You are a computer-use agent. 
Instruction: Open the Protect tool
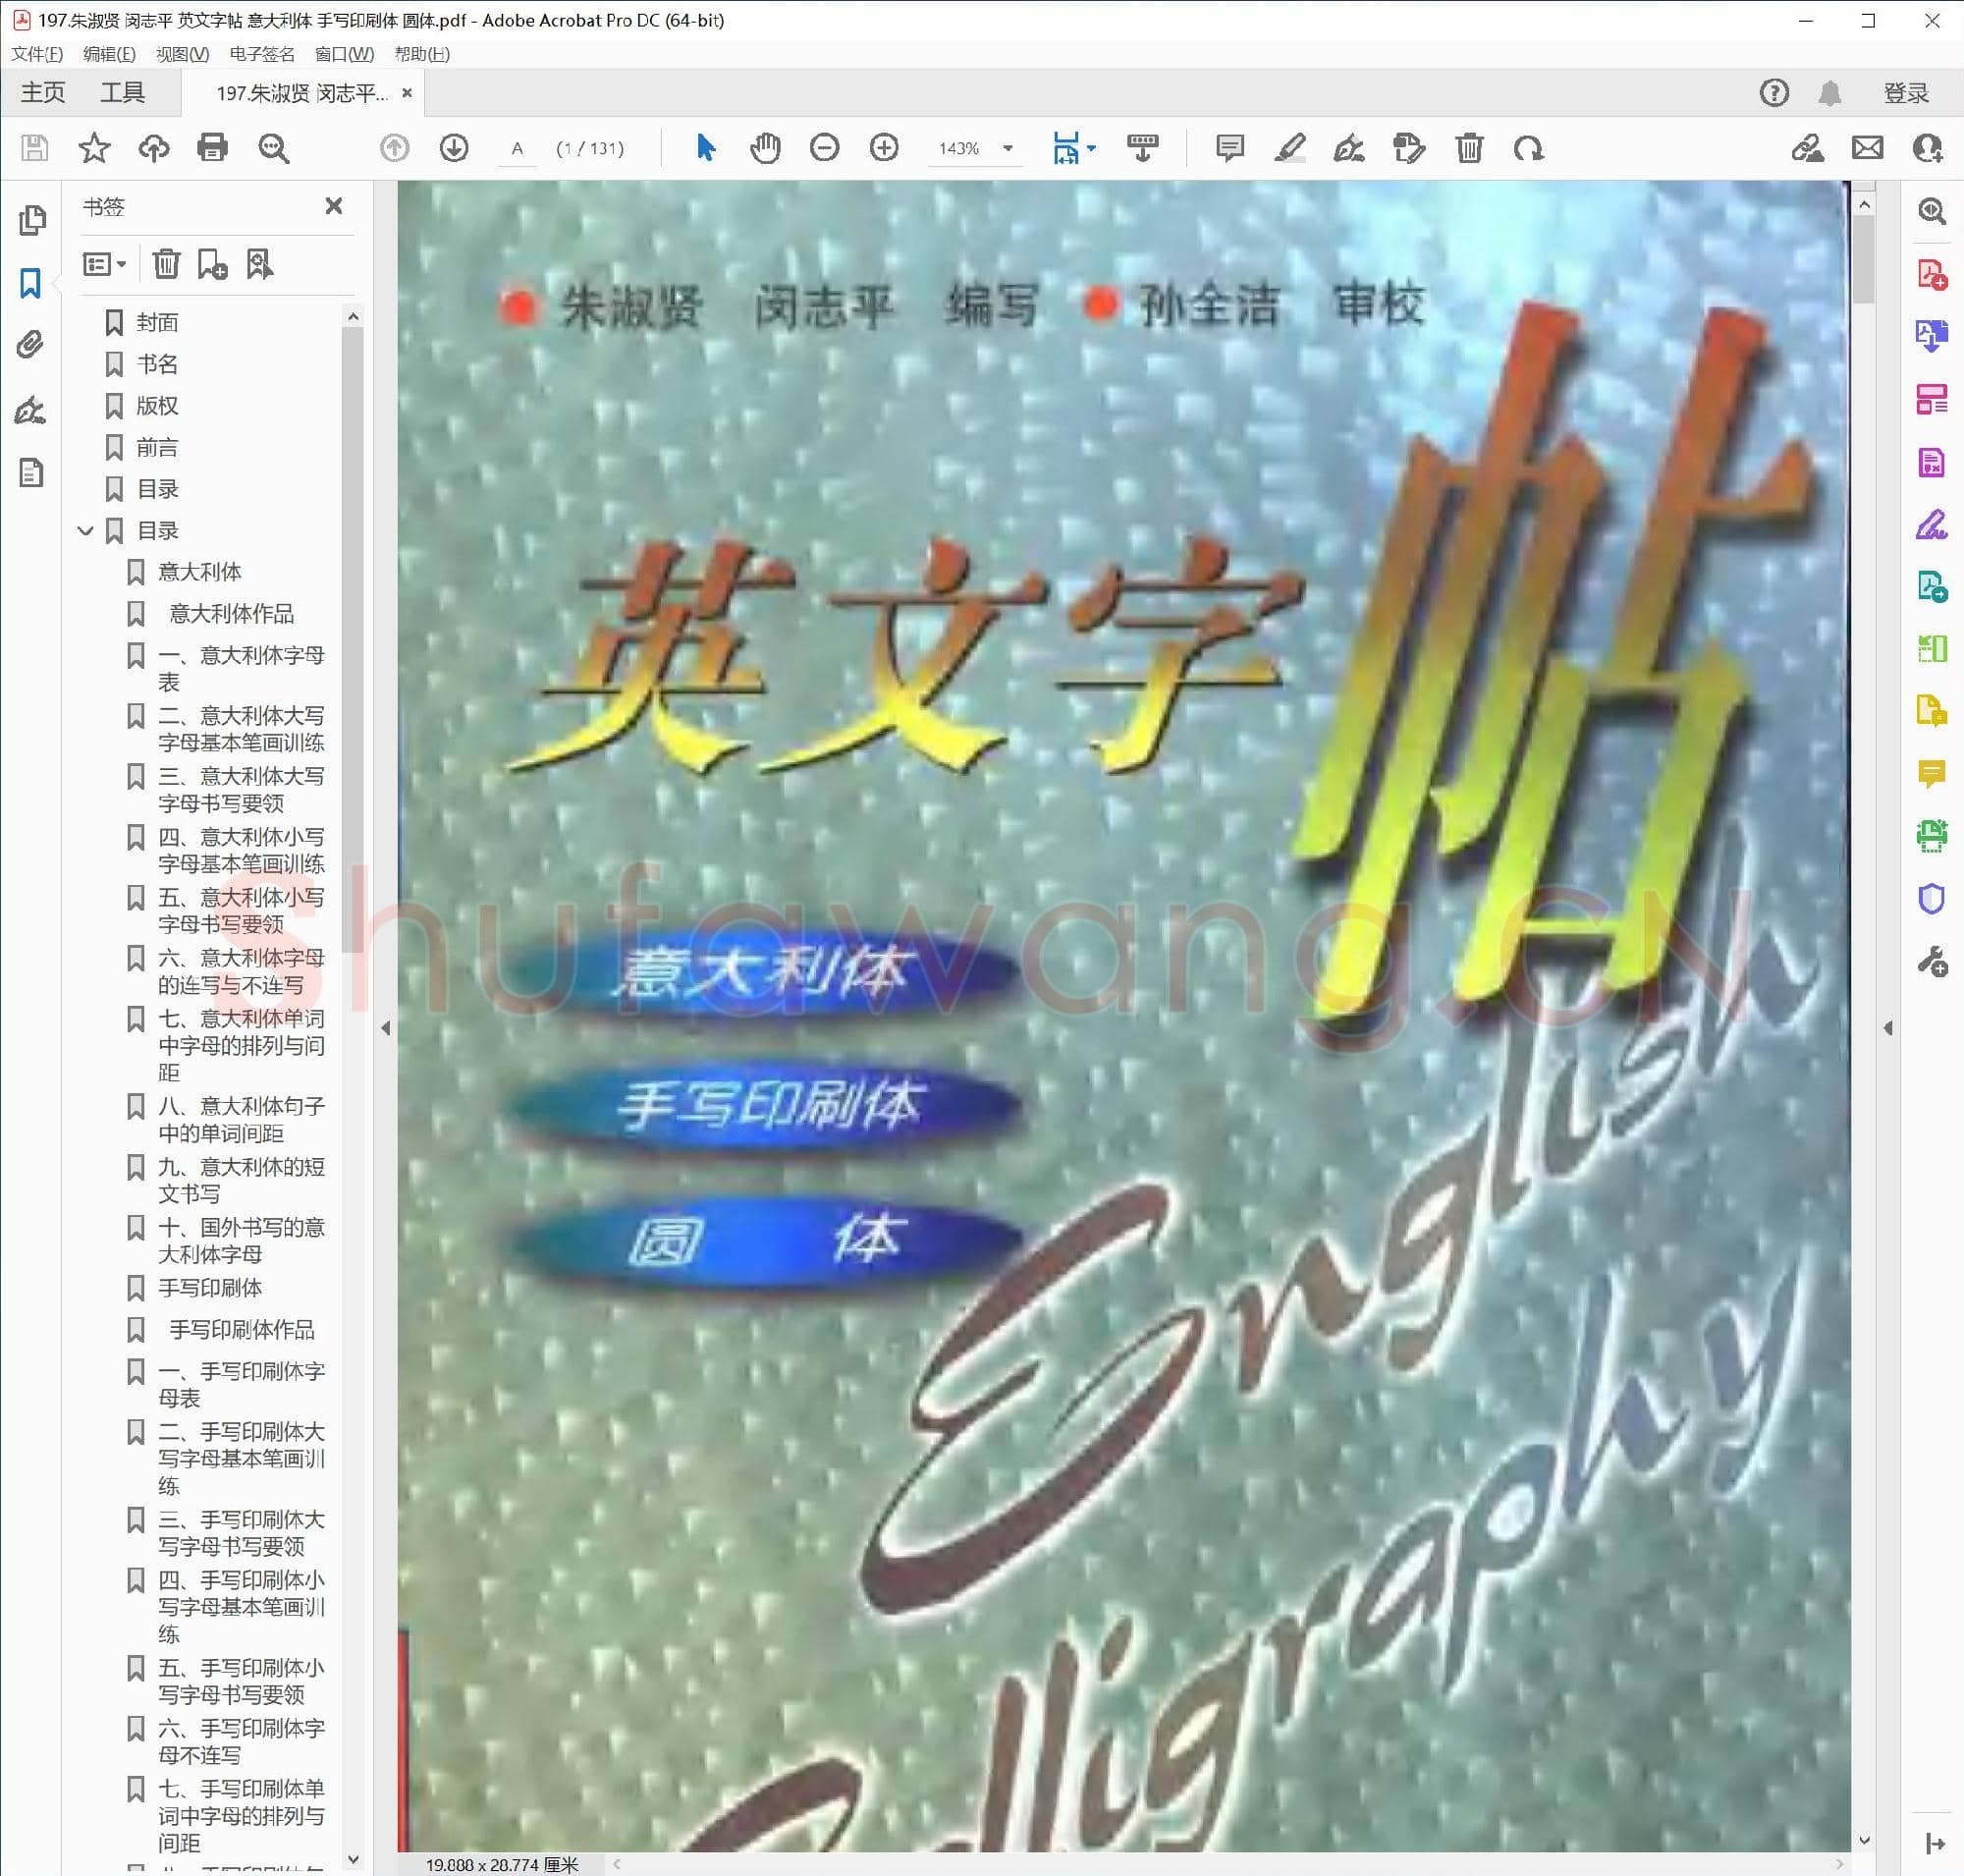pos(1931,898)
